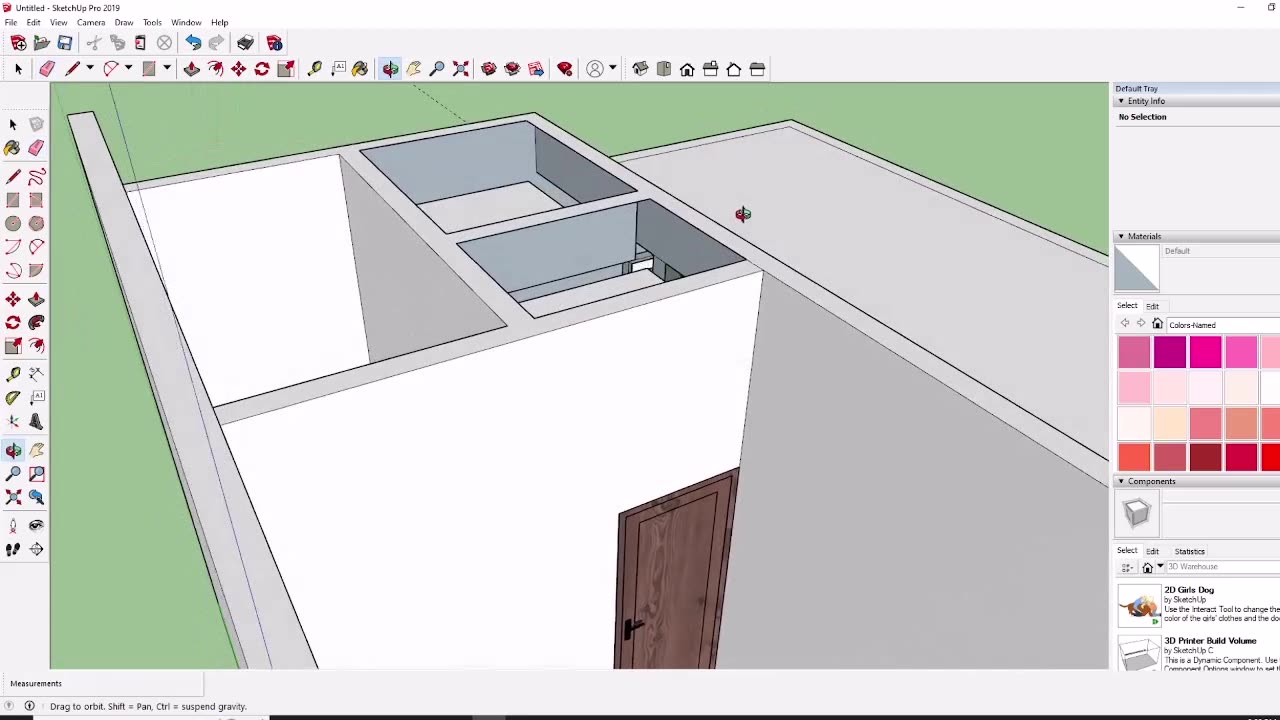Select the Axes tool

pyautogui.click(x=13, y=421)
